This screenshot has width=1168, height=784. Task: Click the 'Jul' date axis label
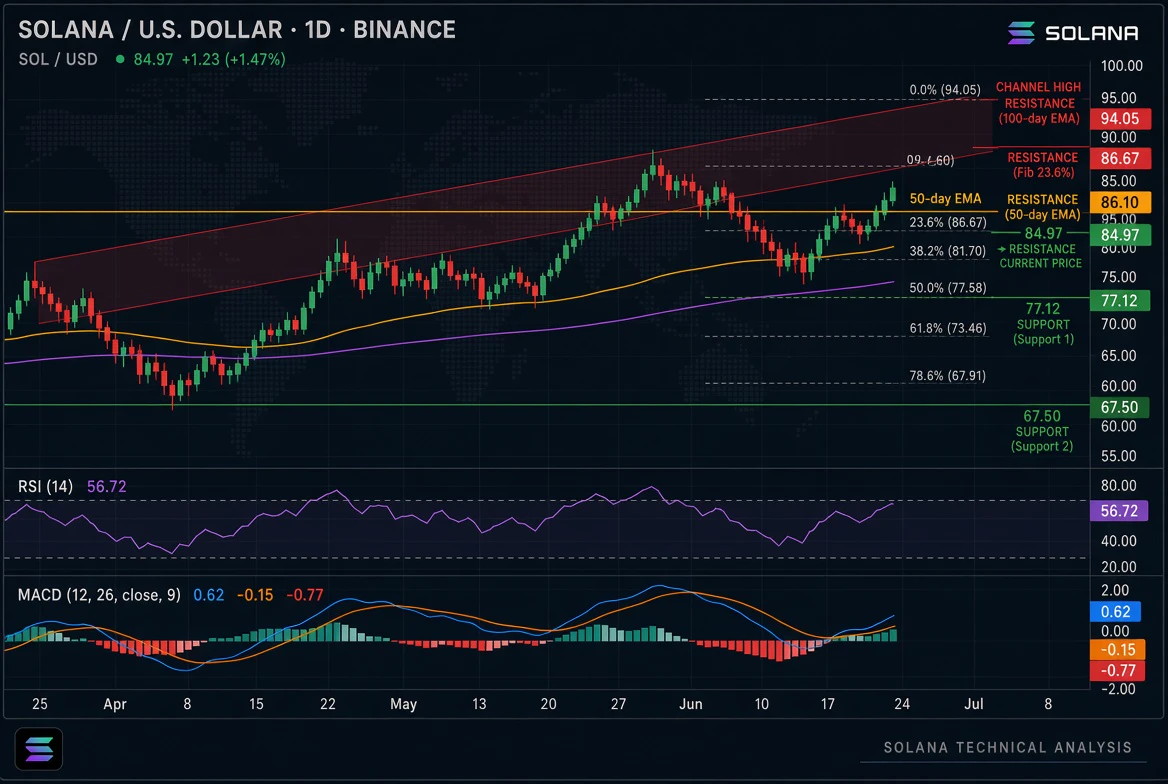pos(974,704)
